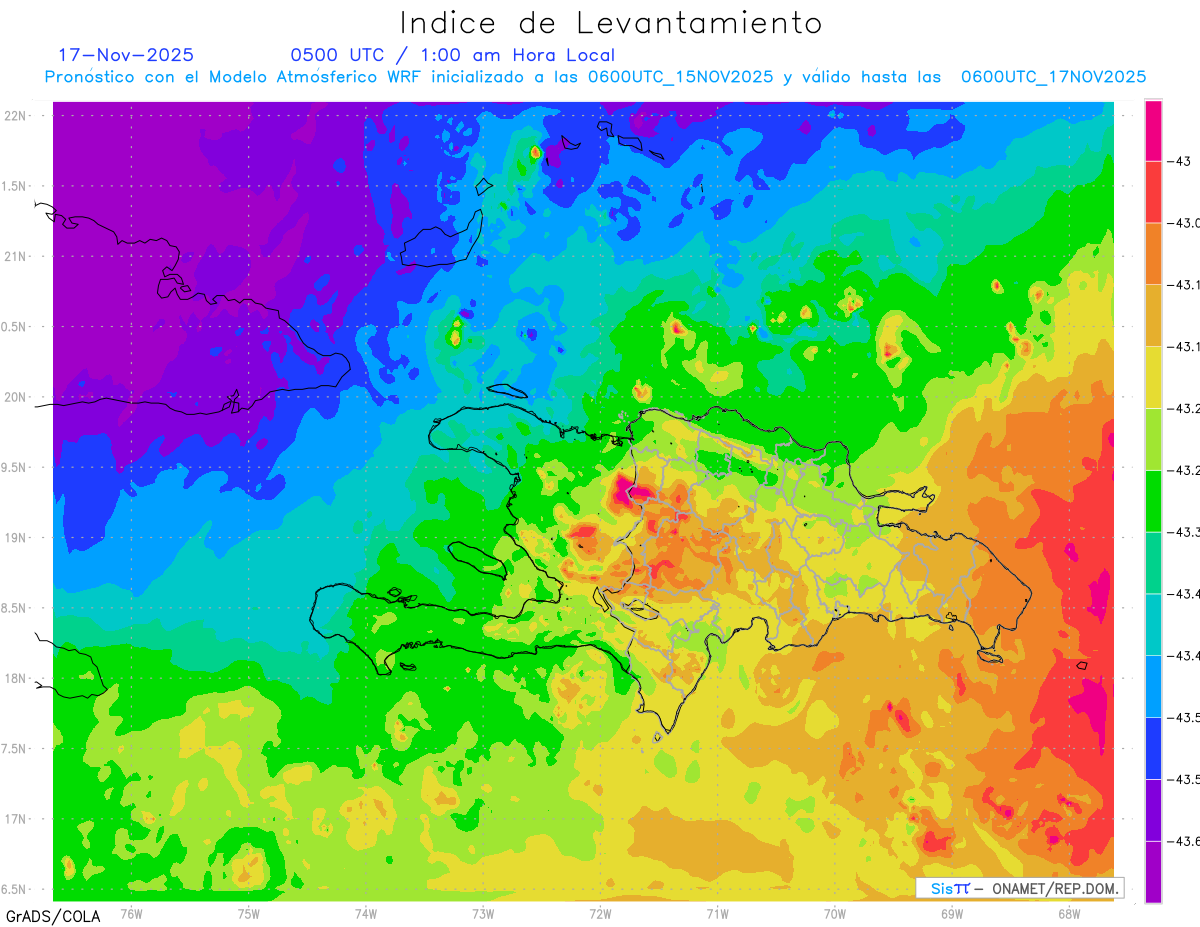Click the "74W" longitude label

click(366, 913)
